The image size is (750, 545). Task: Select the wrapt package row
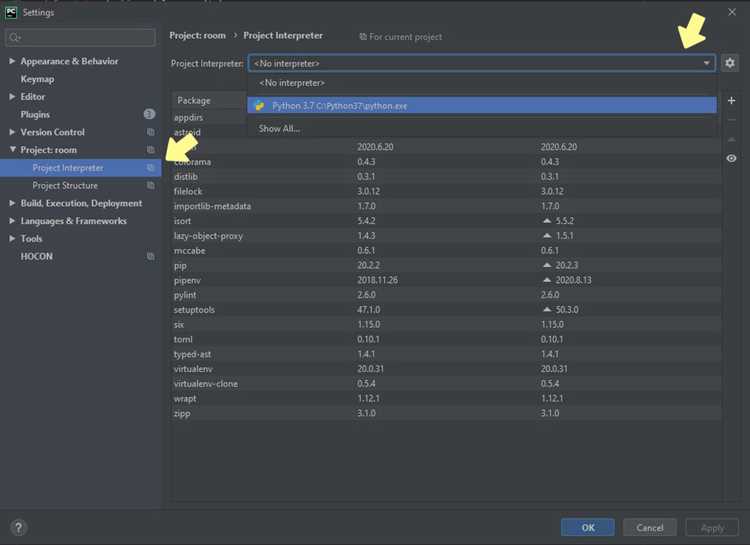coord(446,399)
